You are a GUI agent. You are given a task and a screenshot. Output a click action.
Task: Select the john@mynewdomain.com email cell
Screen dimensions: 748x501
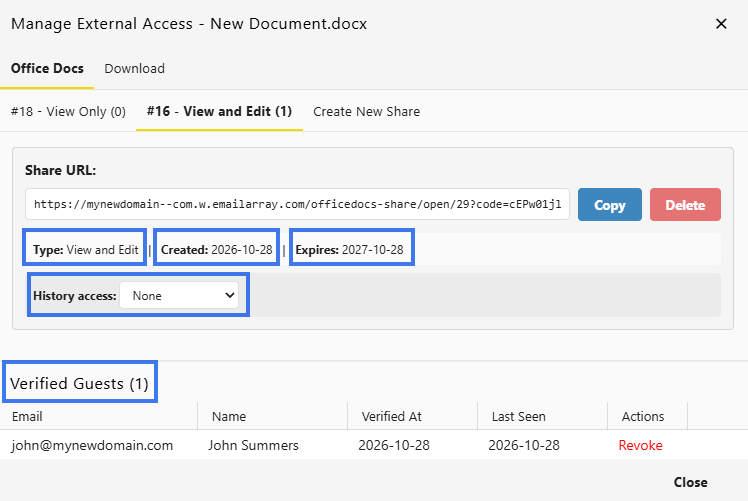click(92, 445)
